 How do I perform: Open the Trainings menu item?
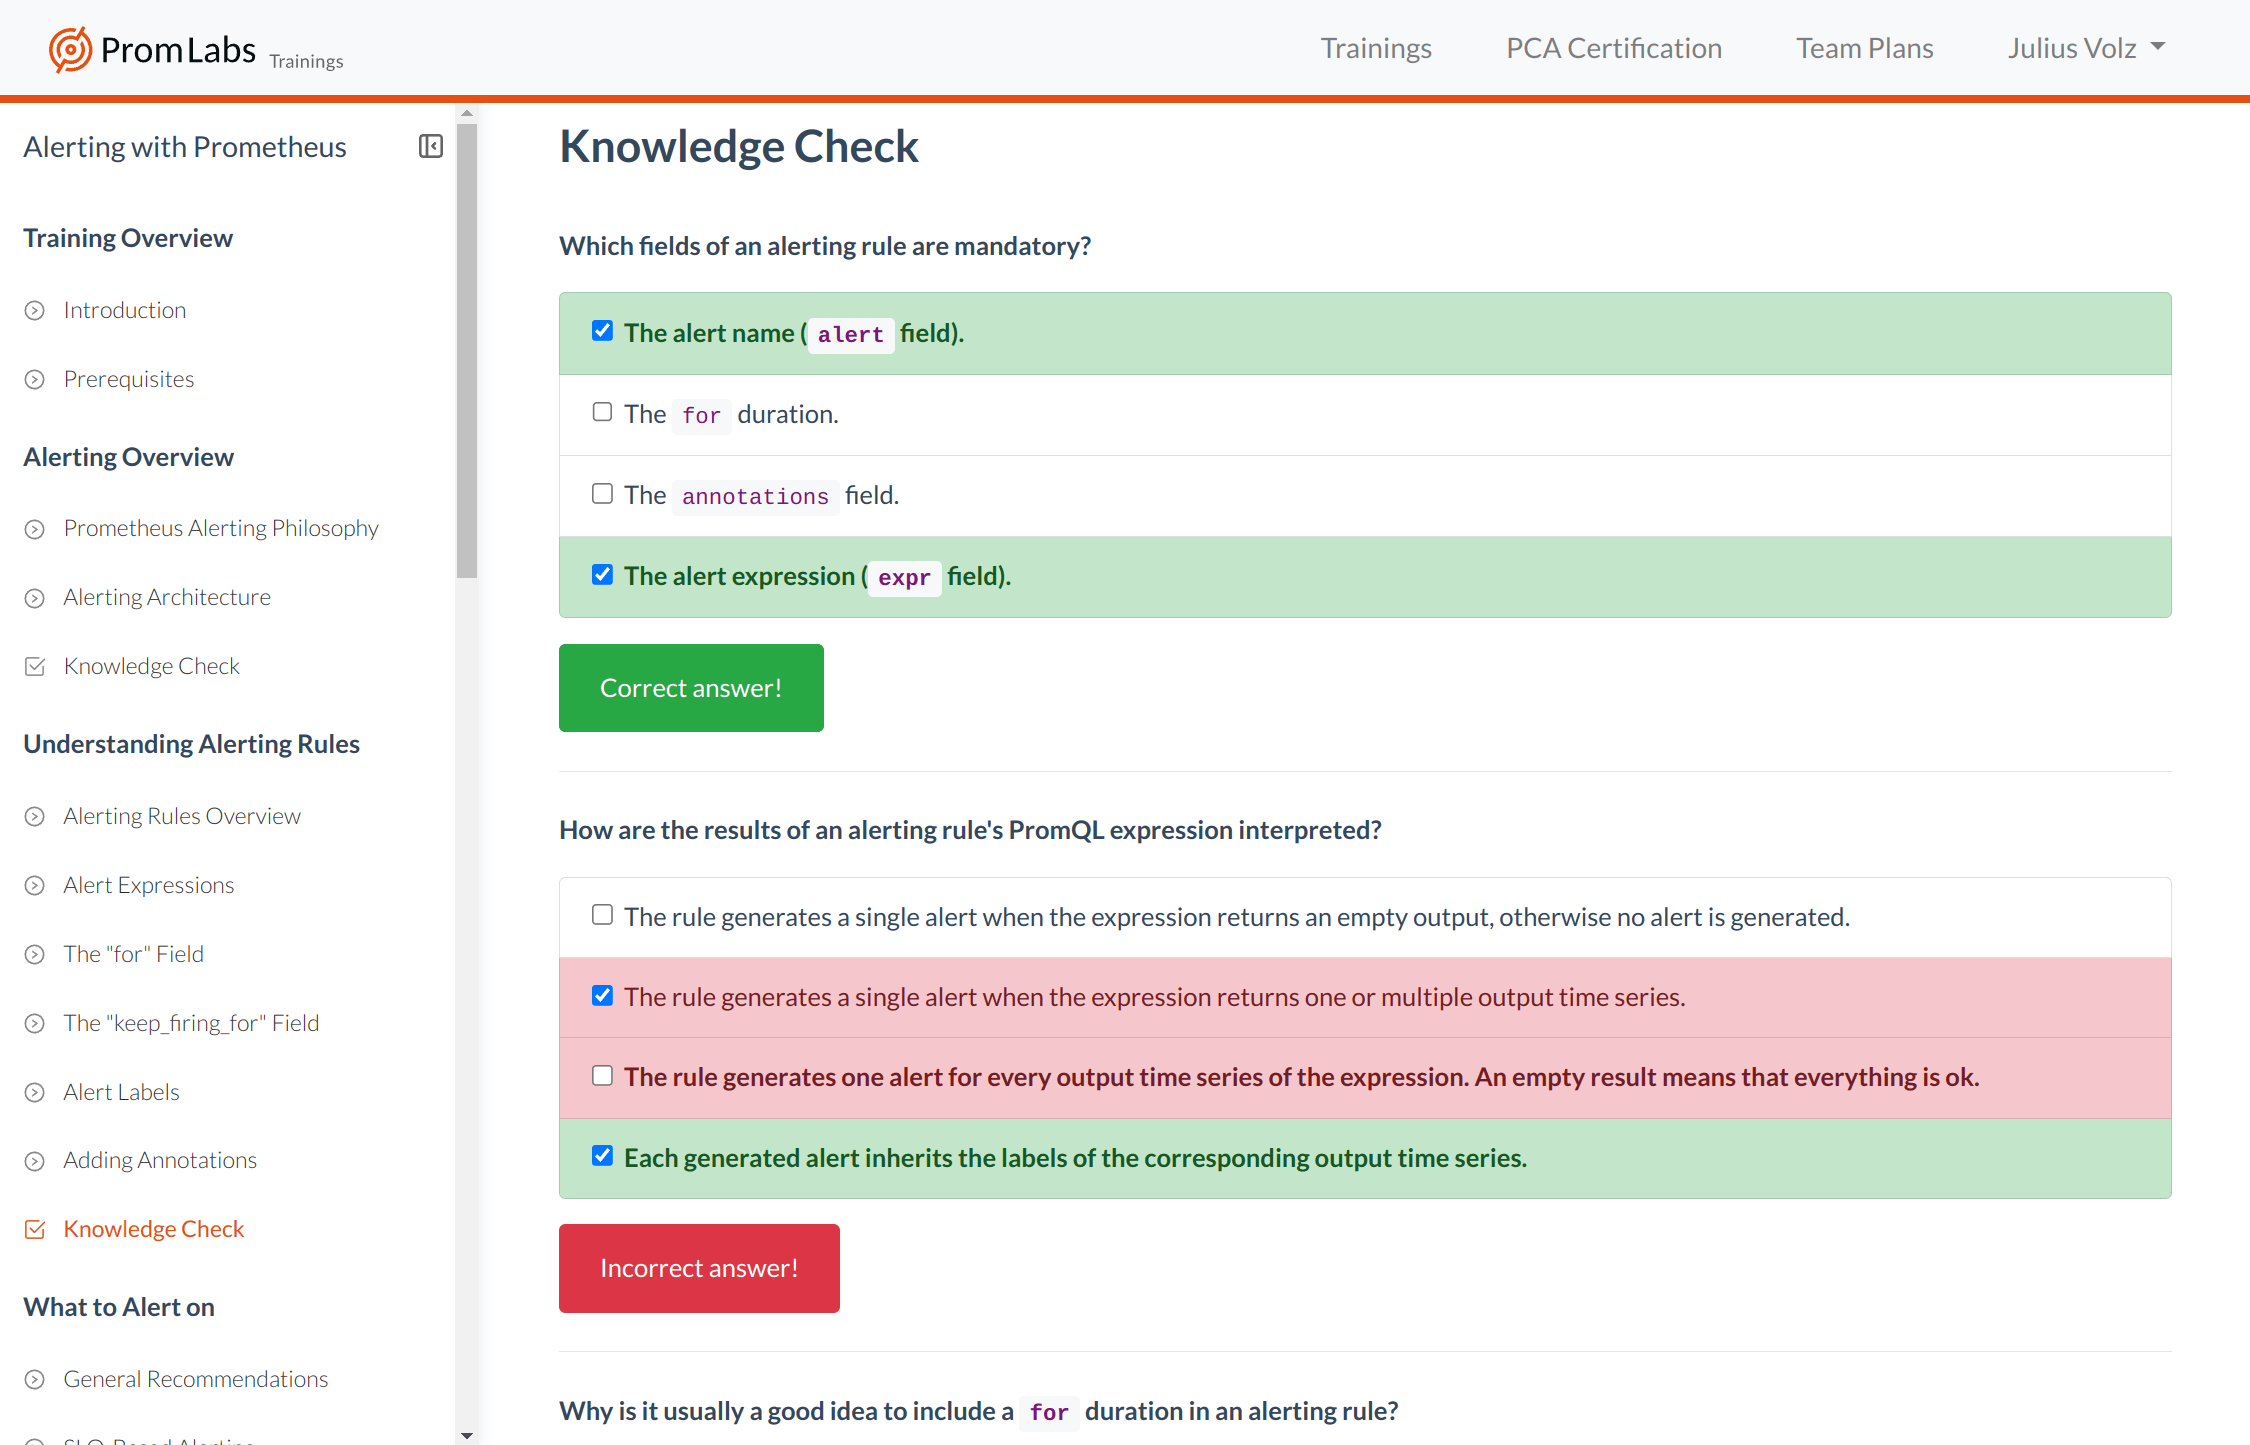tap(1376, 48)
